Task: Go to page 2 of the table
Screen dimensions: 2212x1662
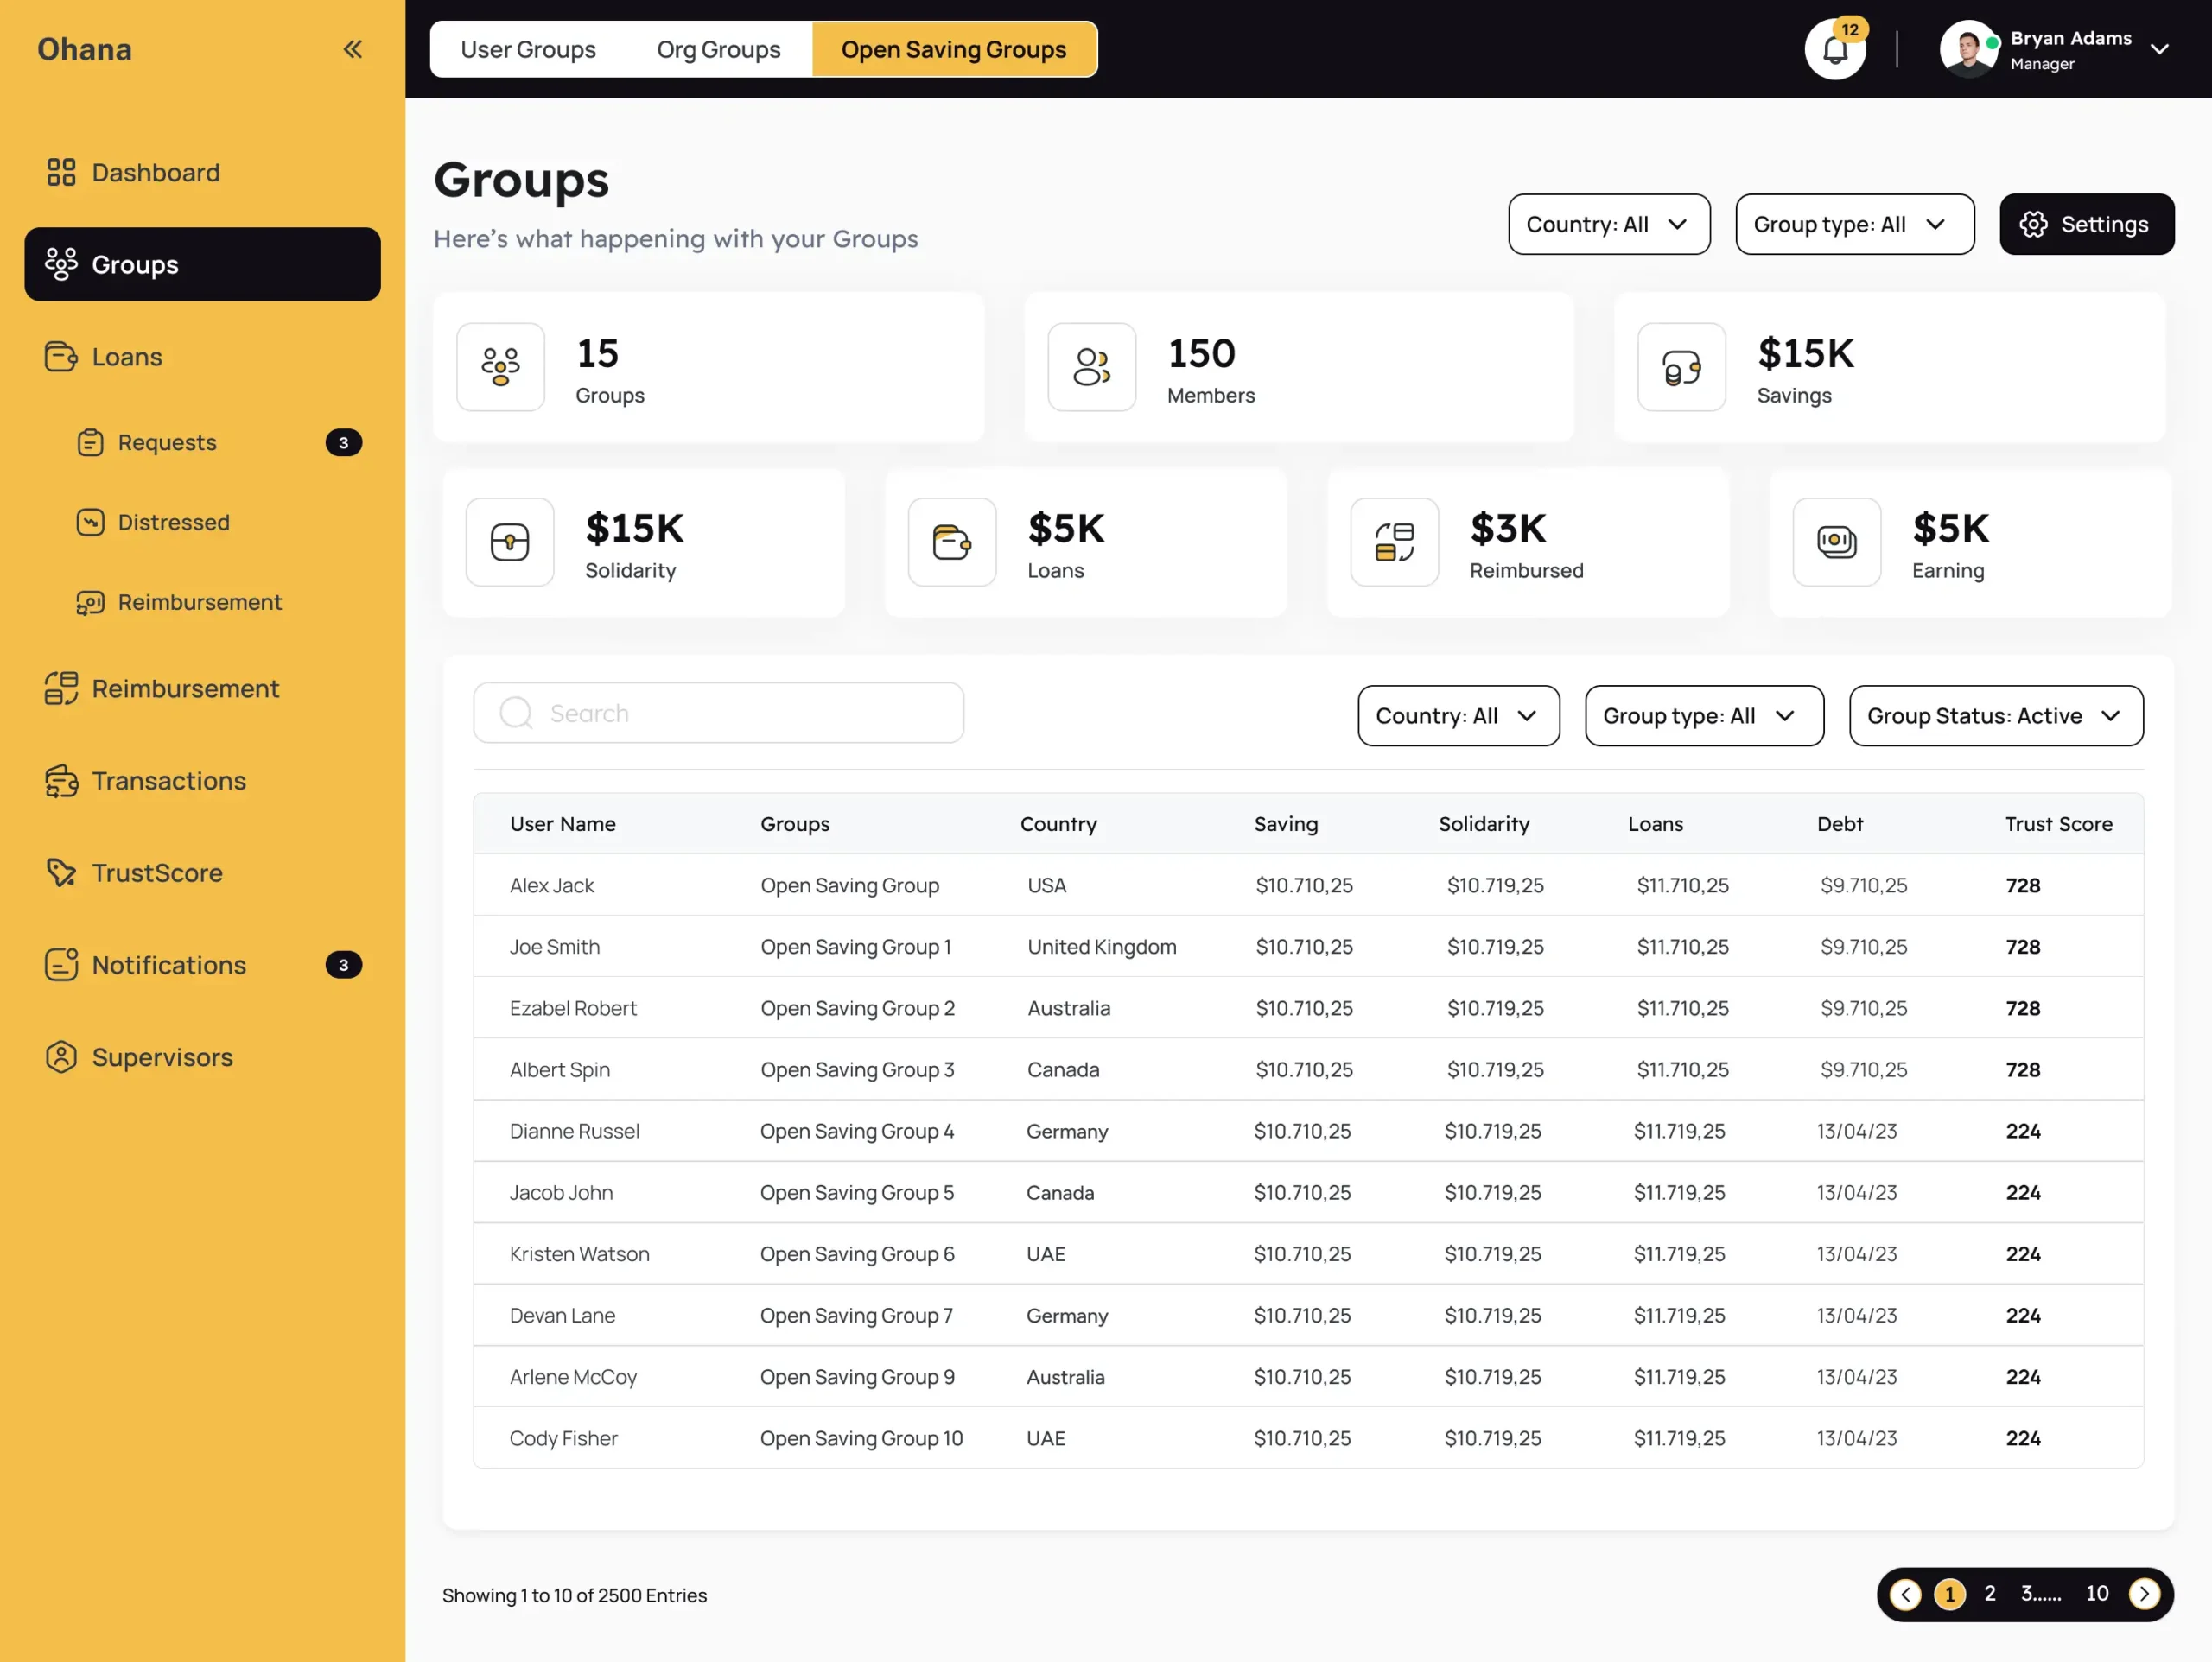Action: [x=1990, y=1594]
